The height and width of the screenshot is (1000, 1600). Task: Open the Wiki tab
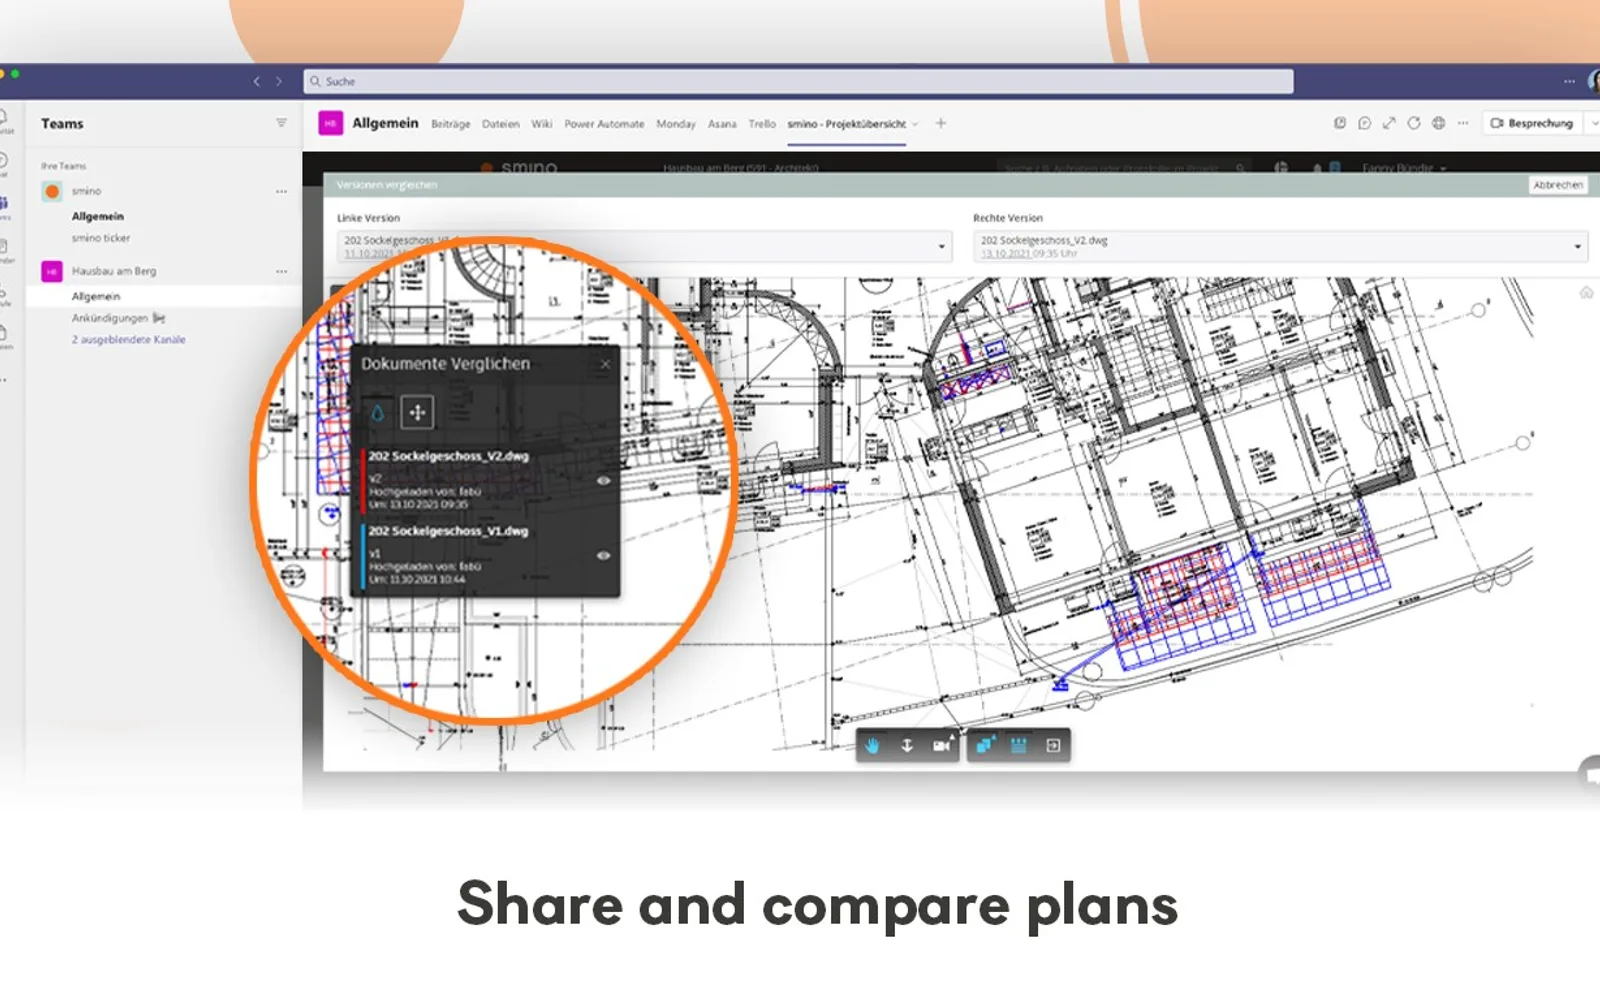[x=542, y=124]
